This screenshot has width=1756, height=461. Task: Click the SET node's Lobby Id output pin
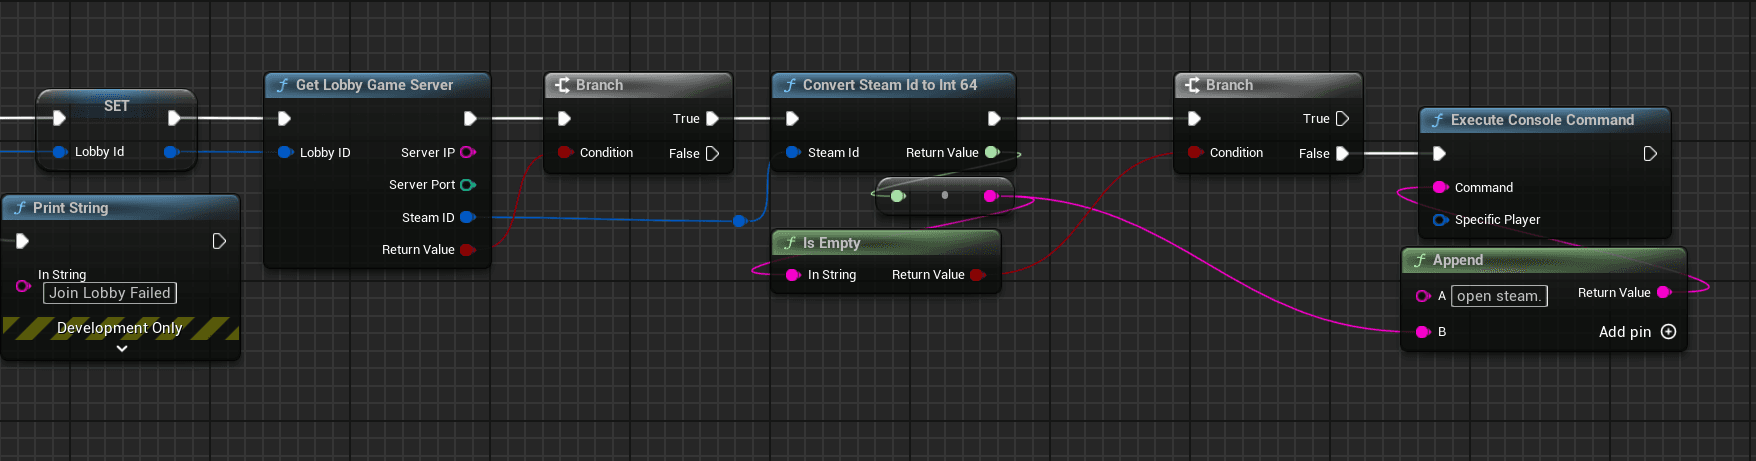coord(171,152)
